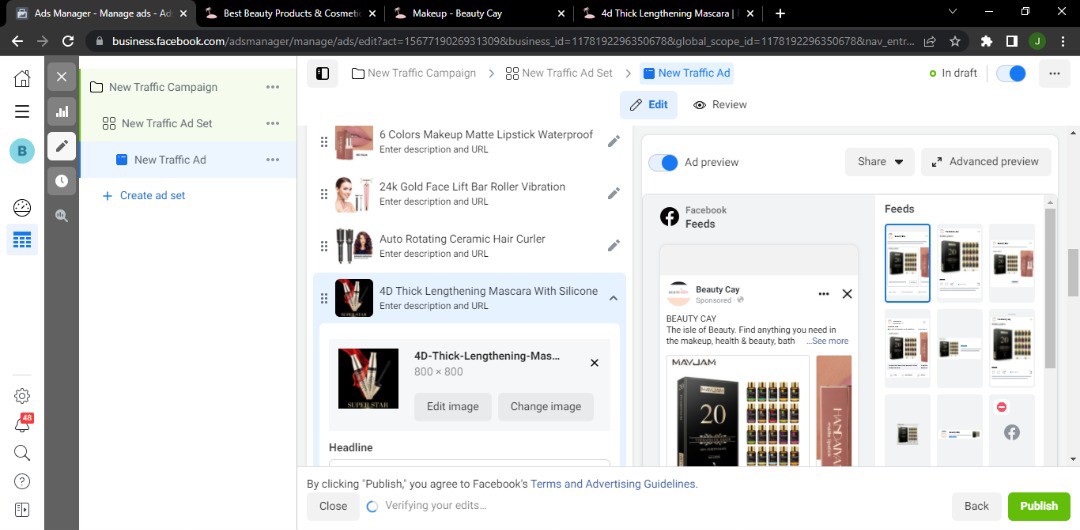Close the editing pane with X icon
Image resolution: width=1080 pixels, height=530 pixels.
(x=61, y=77)
